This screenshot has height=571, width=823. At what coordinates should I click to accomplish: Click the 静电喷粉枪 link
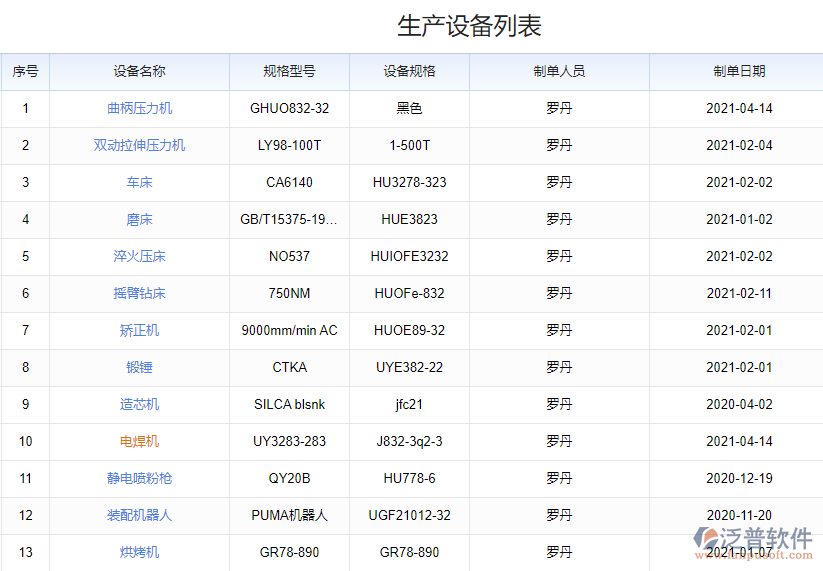[139, 478]
